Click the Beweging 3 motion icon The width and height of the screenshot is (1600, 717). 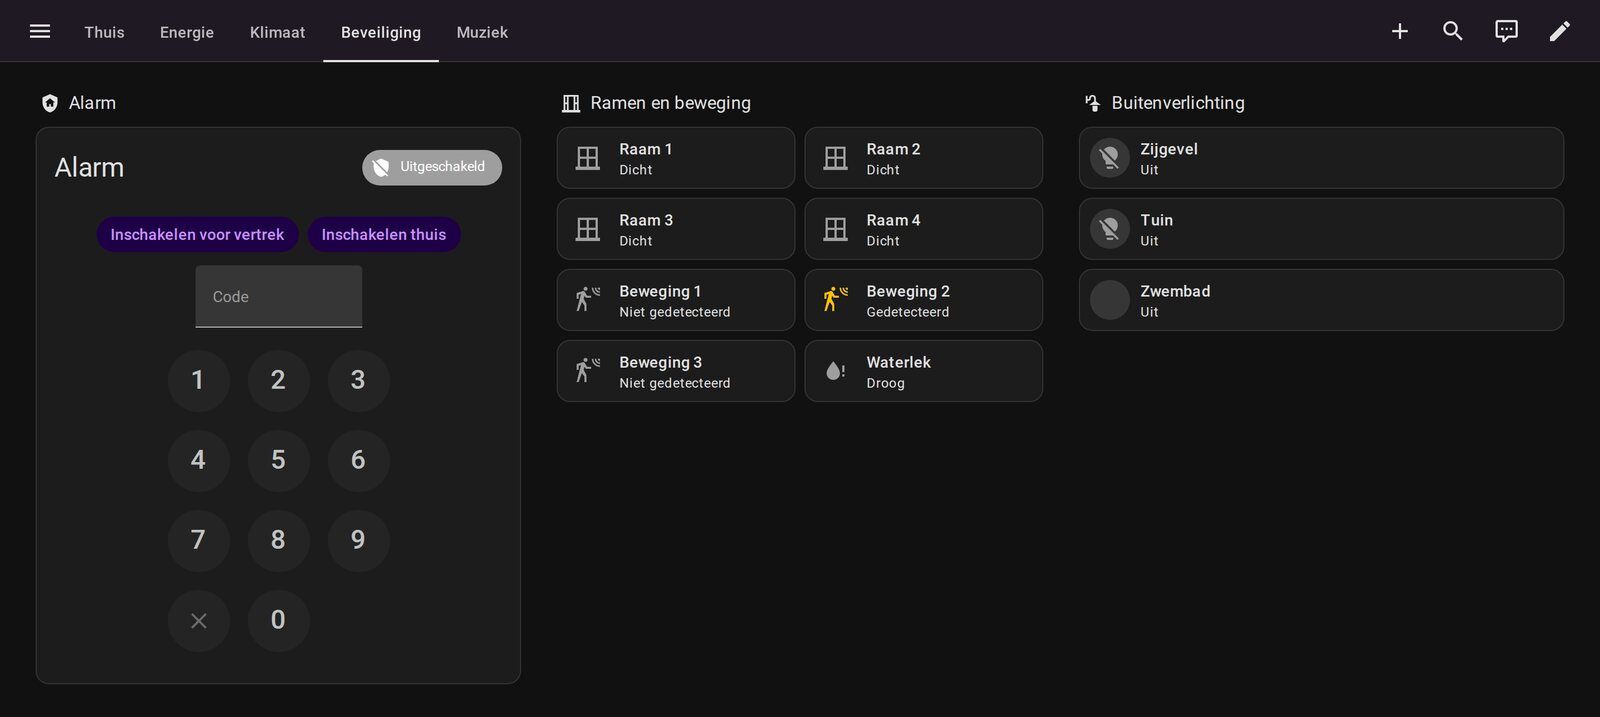click(x=588, y=371)
